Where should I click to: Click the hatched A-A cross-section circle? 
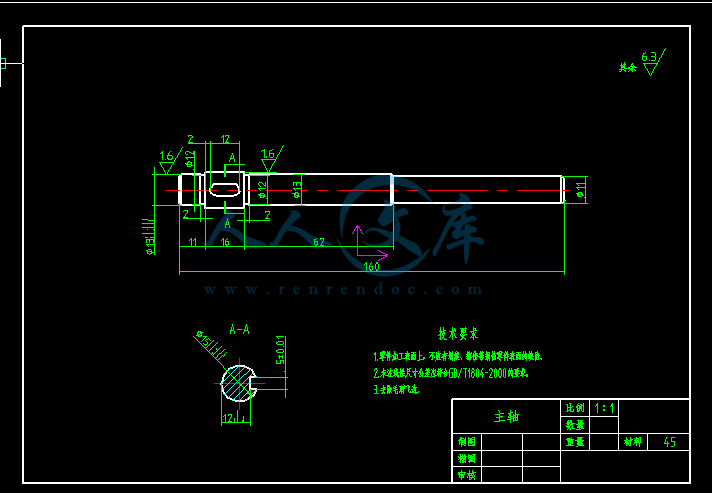(238, 381)
